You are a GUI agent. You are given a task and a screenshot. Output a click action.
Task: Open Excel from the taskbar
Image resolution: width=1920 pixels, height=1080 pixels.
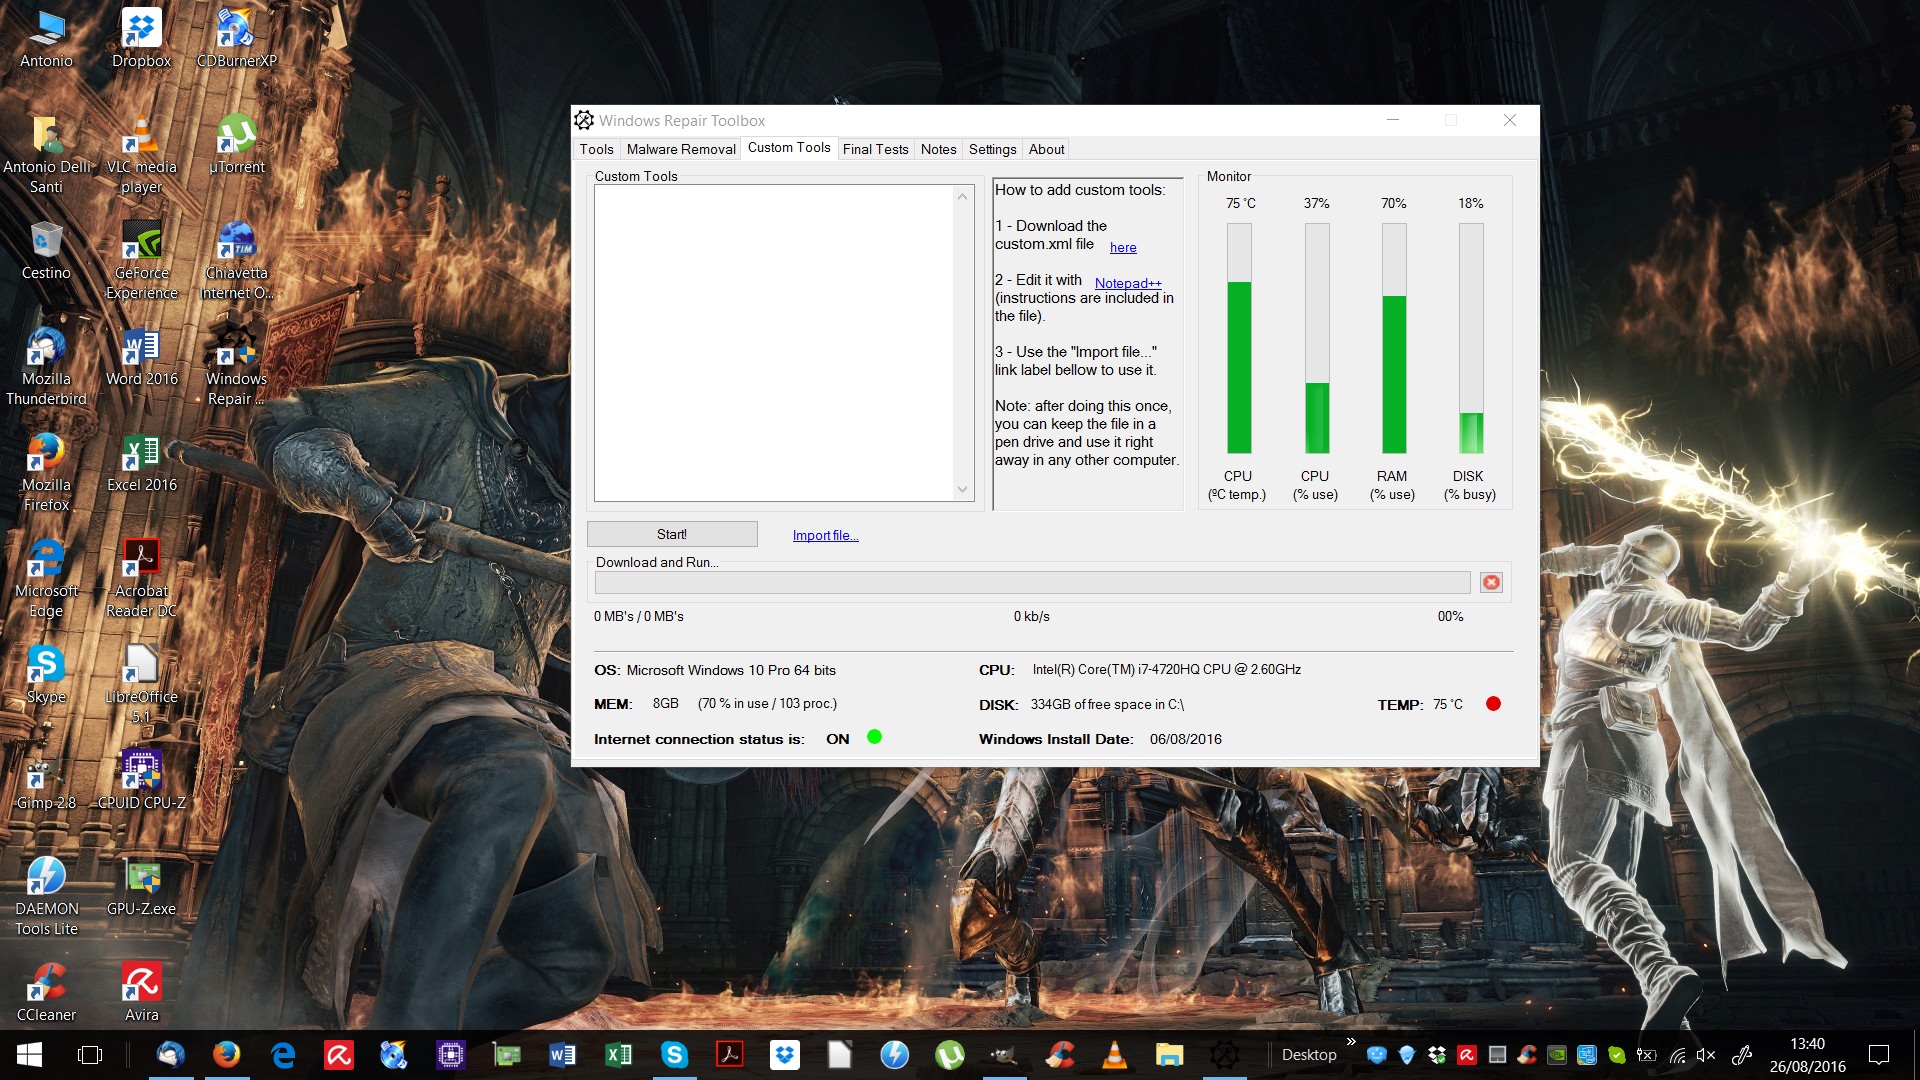click(618, 1054)
